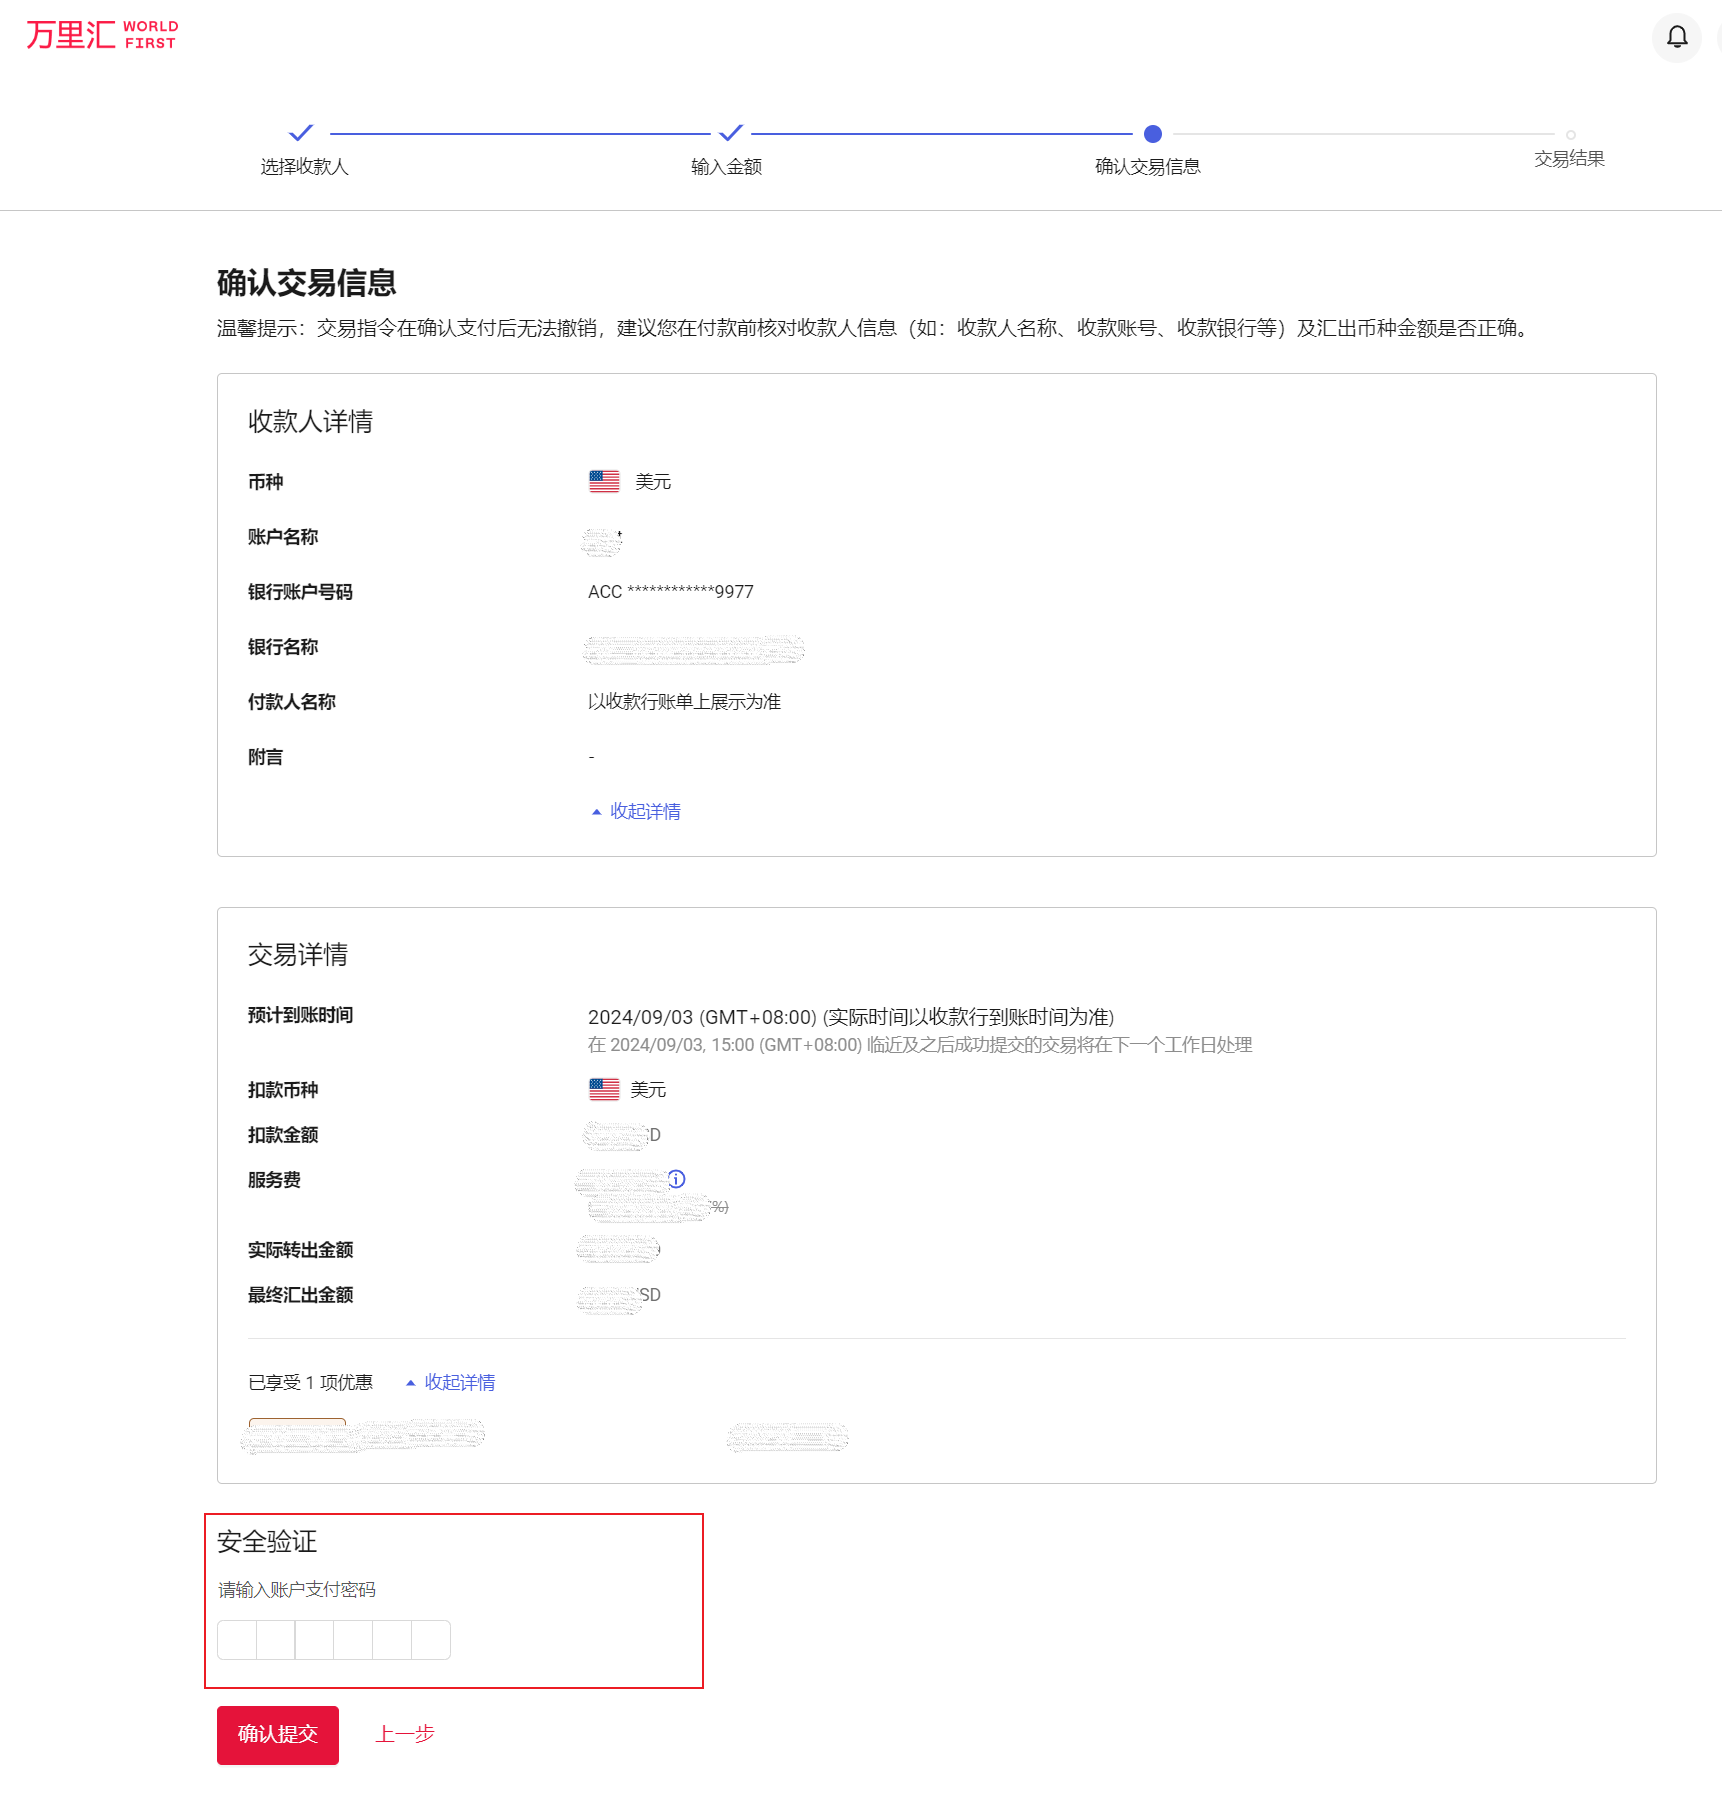The height and width of the screenshot is (1804, 1722).
Task: Click the 银行名称 label
Action: pyautogui.click(x=283, y=647)
